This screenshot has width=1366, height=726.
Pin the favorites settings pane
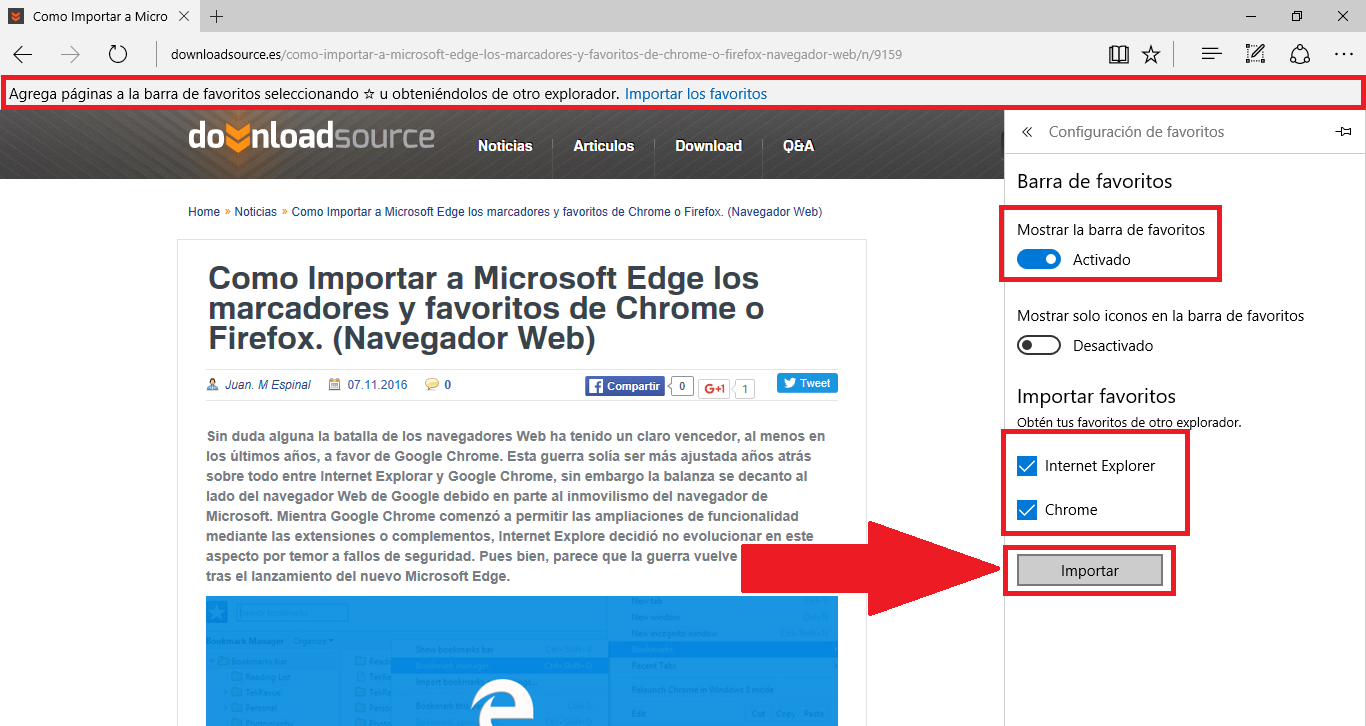pyautogui.click(x=1343, y=132)
